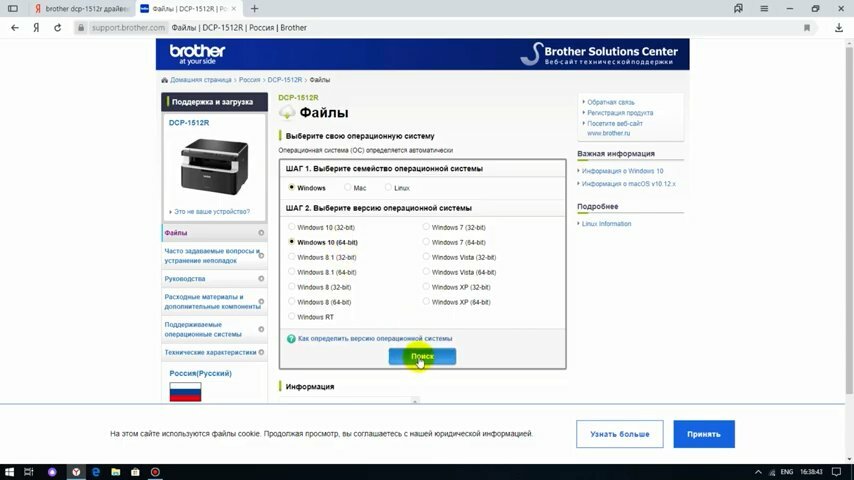Screen dimensions: 854x480
Task: Open Linux Information link
Action: (x=606, y=224)
